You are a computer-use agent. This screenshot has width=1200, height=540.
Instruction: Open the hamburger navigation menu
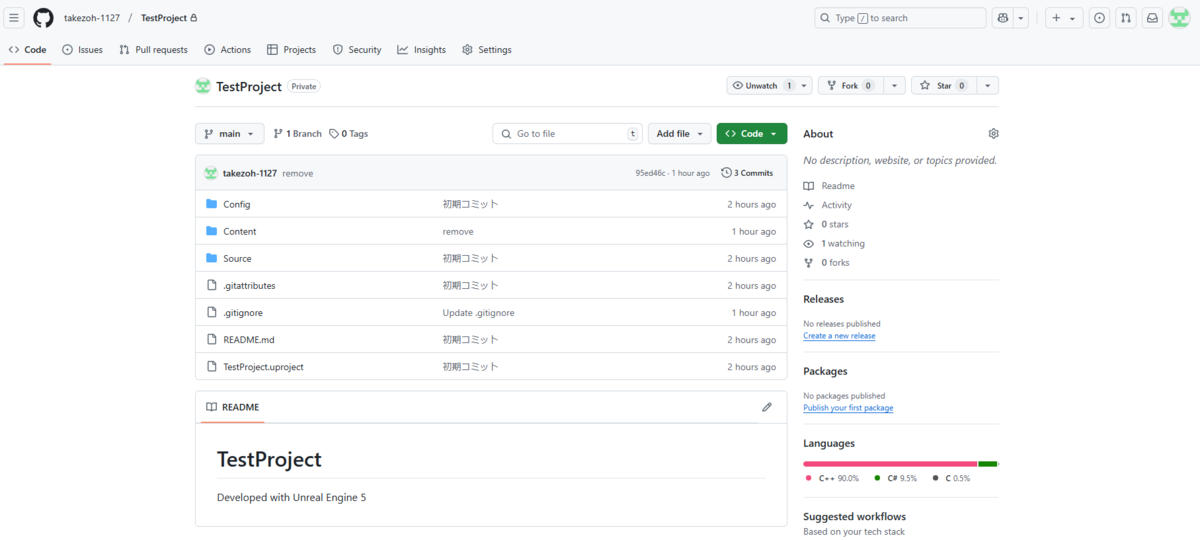[x=15, y=18]
